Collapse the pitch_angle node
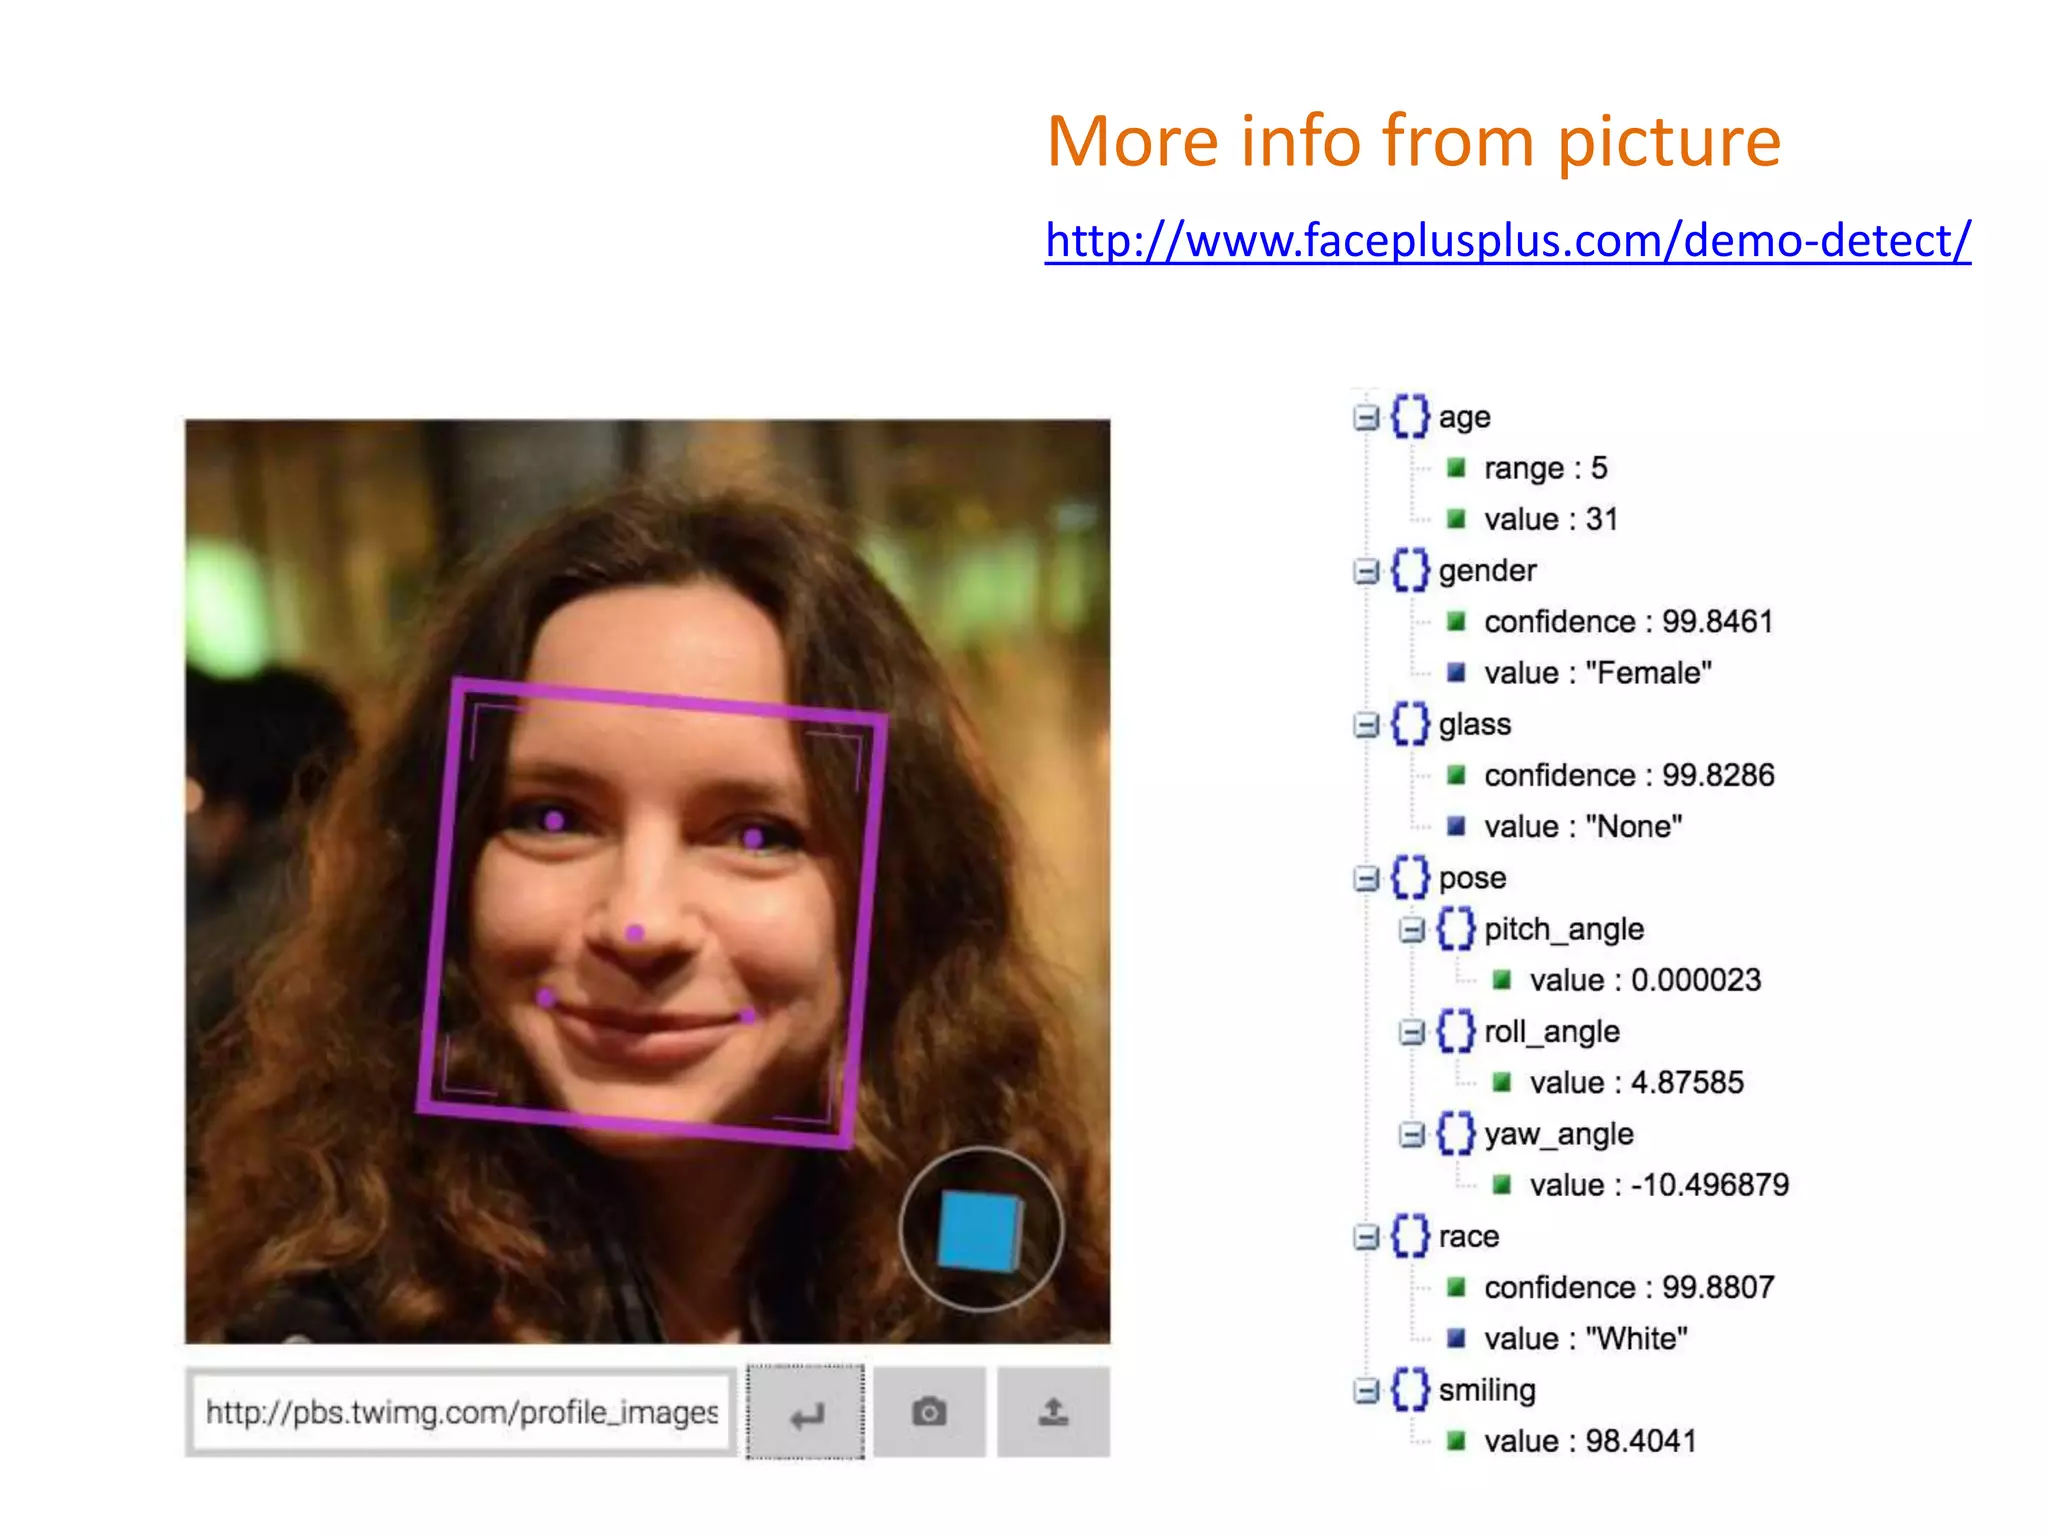Image resolution: width=2048 pixels, height=1536 pixels. click(x=1411, y=930)
